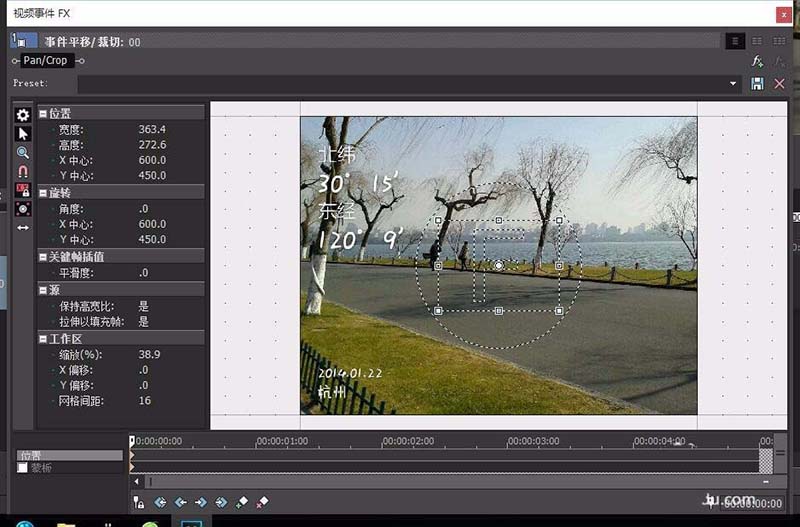Click the 缩放(%) value 38.9
This screenshot has height=527, width=800.
pos(149,355)
